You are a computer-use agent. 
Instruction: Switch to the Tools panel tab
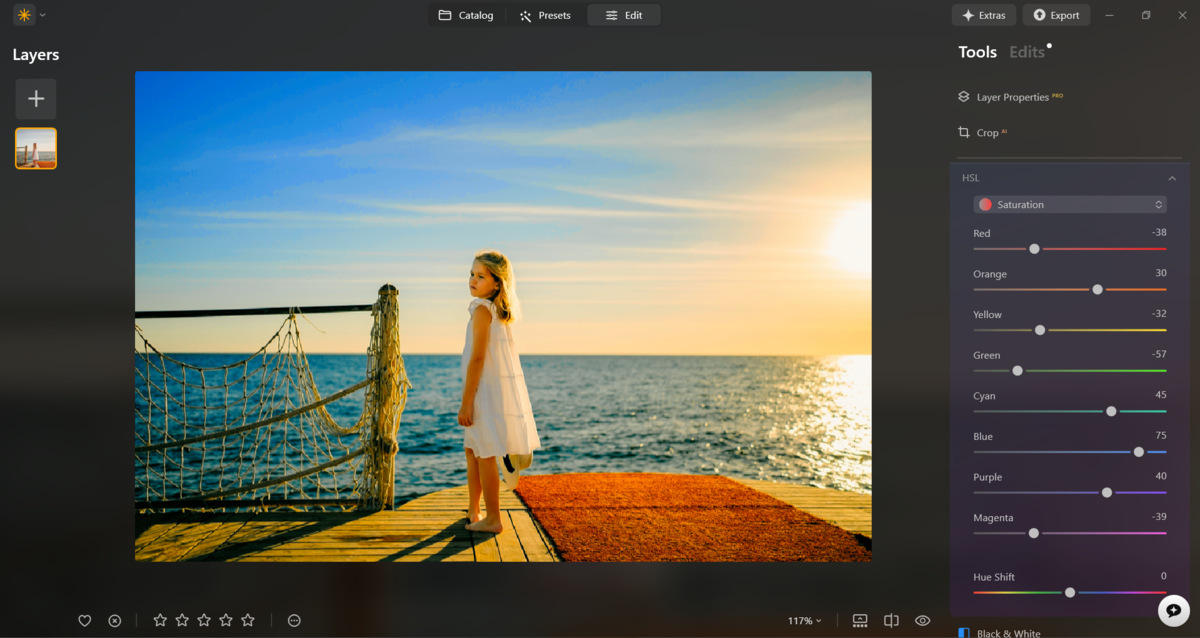click(977, 53)
